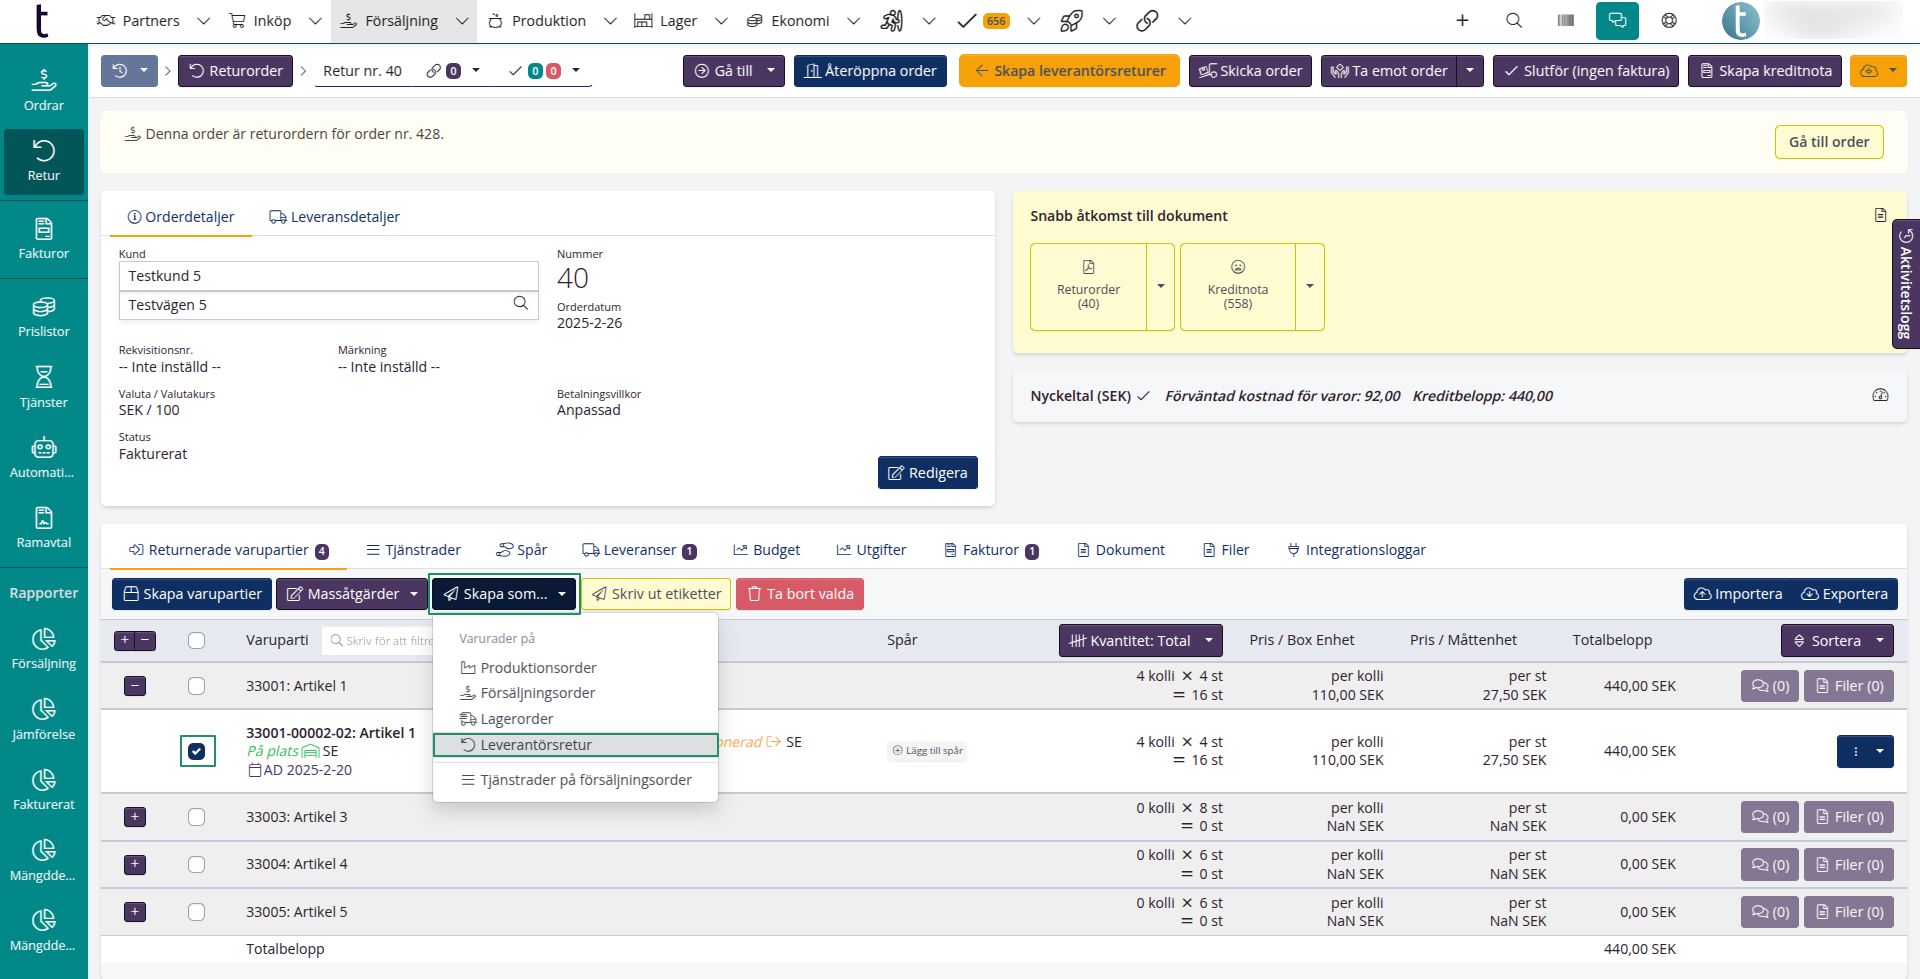The height and width of the screenshot is (979, 1920).
Task: Tick the checkbox for 33003: Artikel 3
Action: pyautogui.click(x=197, y=817)
